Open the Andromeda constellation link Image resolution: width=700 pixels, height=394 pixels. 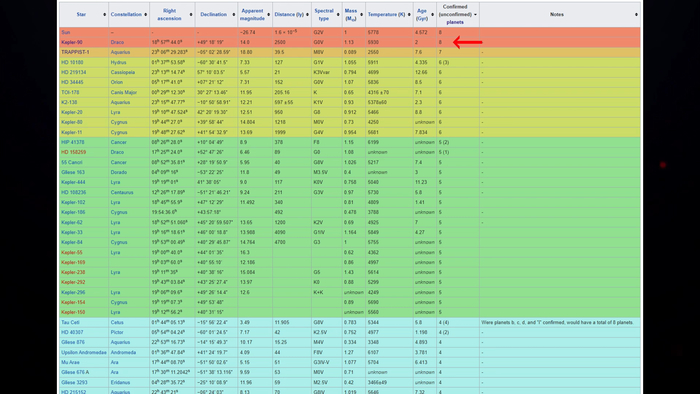(x=123, y=353)
